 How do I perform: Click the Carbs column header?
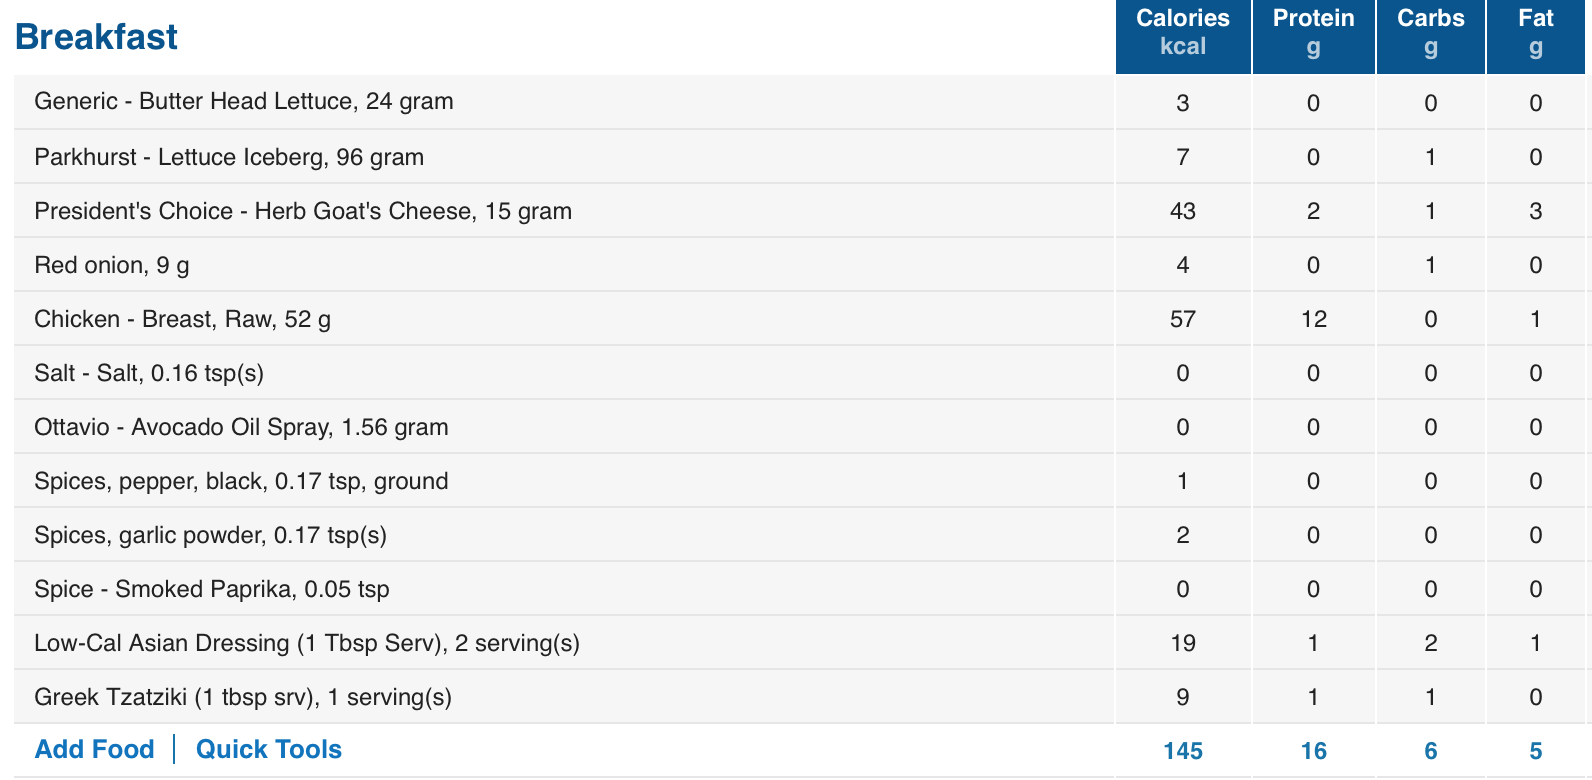pyautogui.click(x=1431, y=32)
